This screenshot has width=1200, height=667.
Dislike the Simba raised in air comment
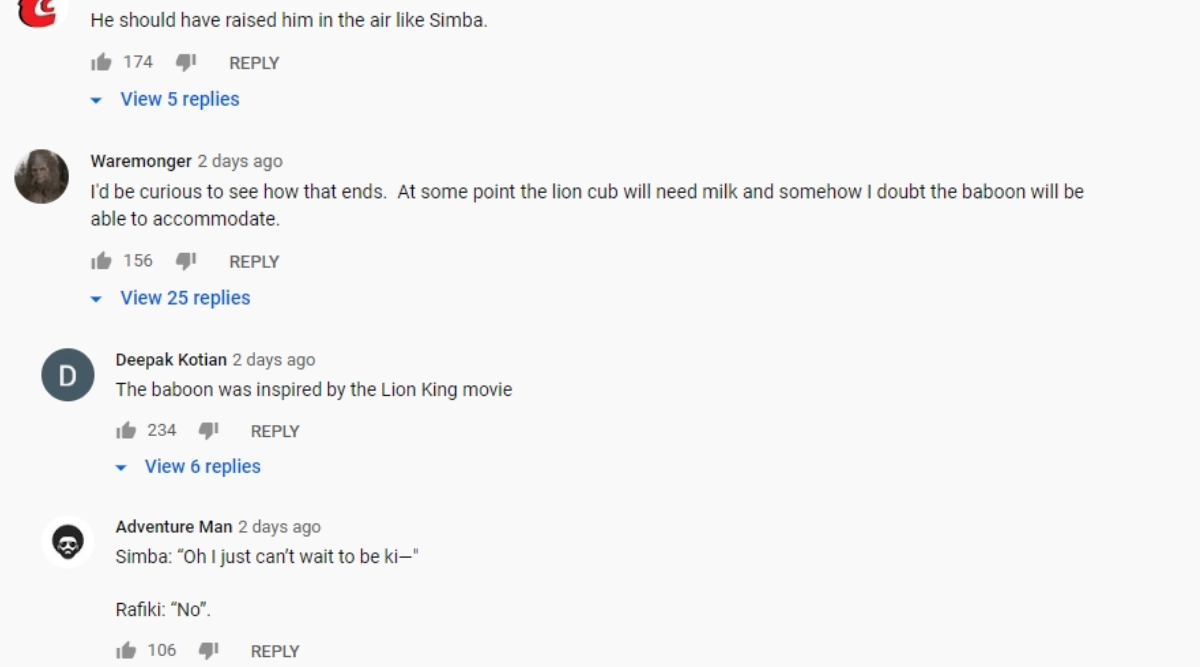[x=186, y=63]
